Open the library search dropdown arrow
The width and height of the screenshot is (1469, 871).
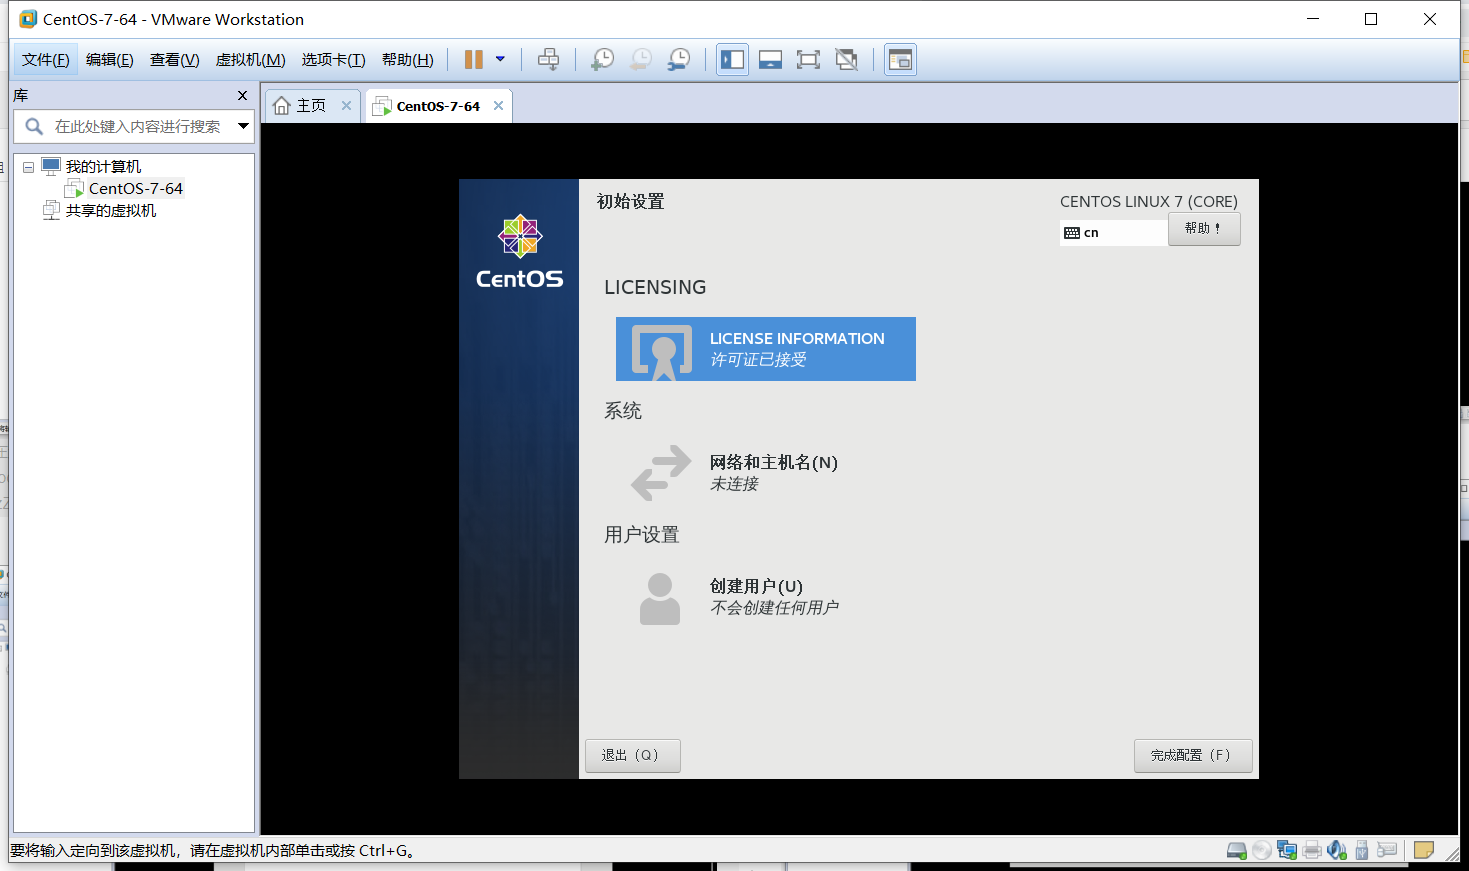tap(243, 126)
